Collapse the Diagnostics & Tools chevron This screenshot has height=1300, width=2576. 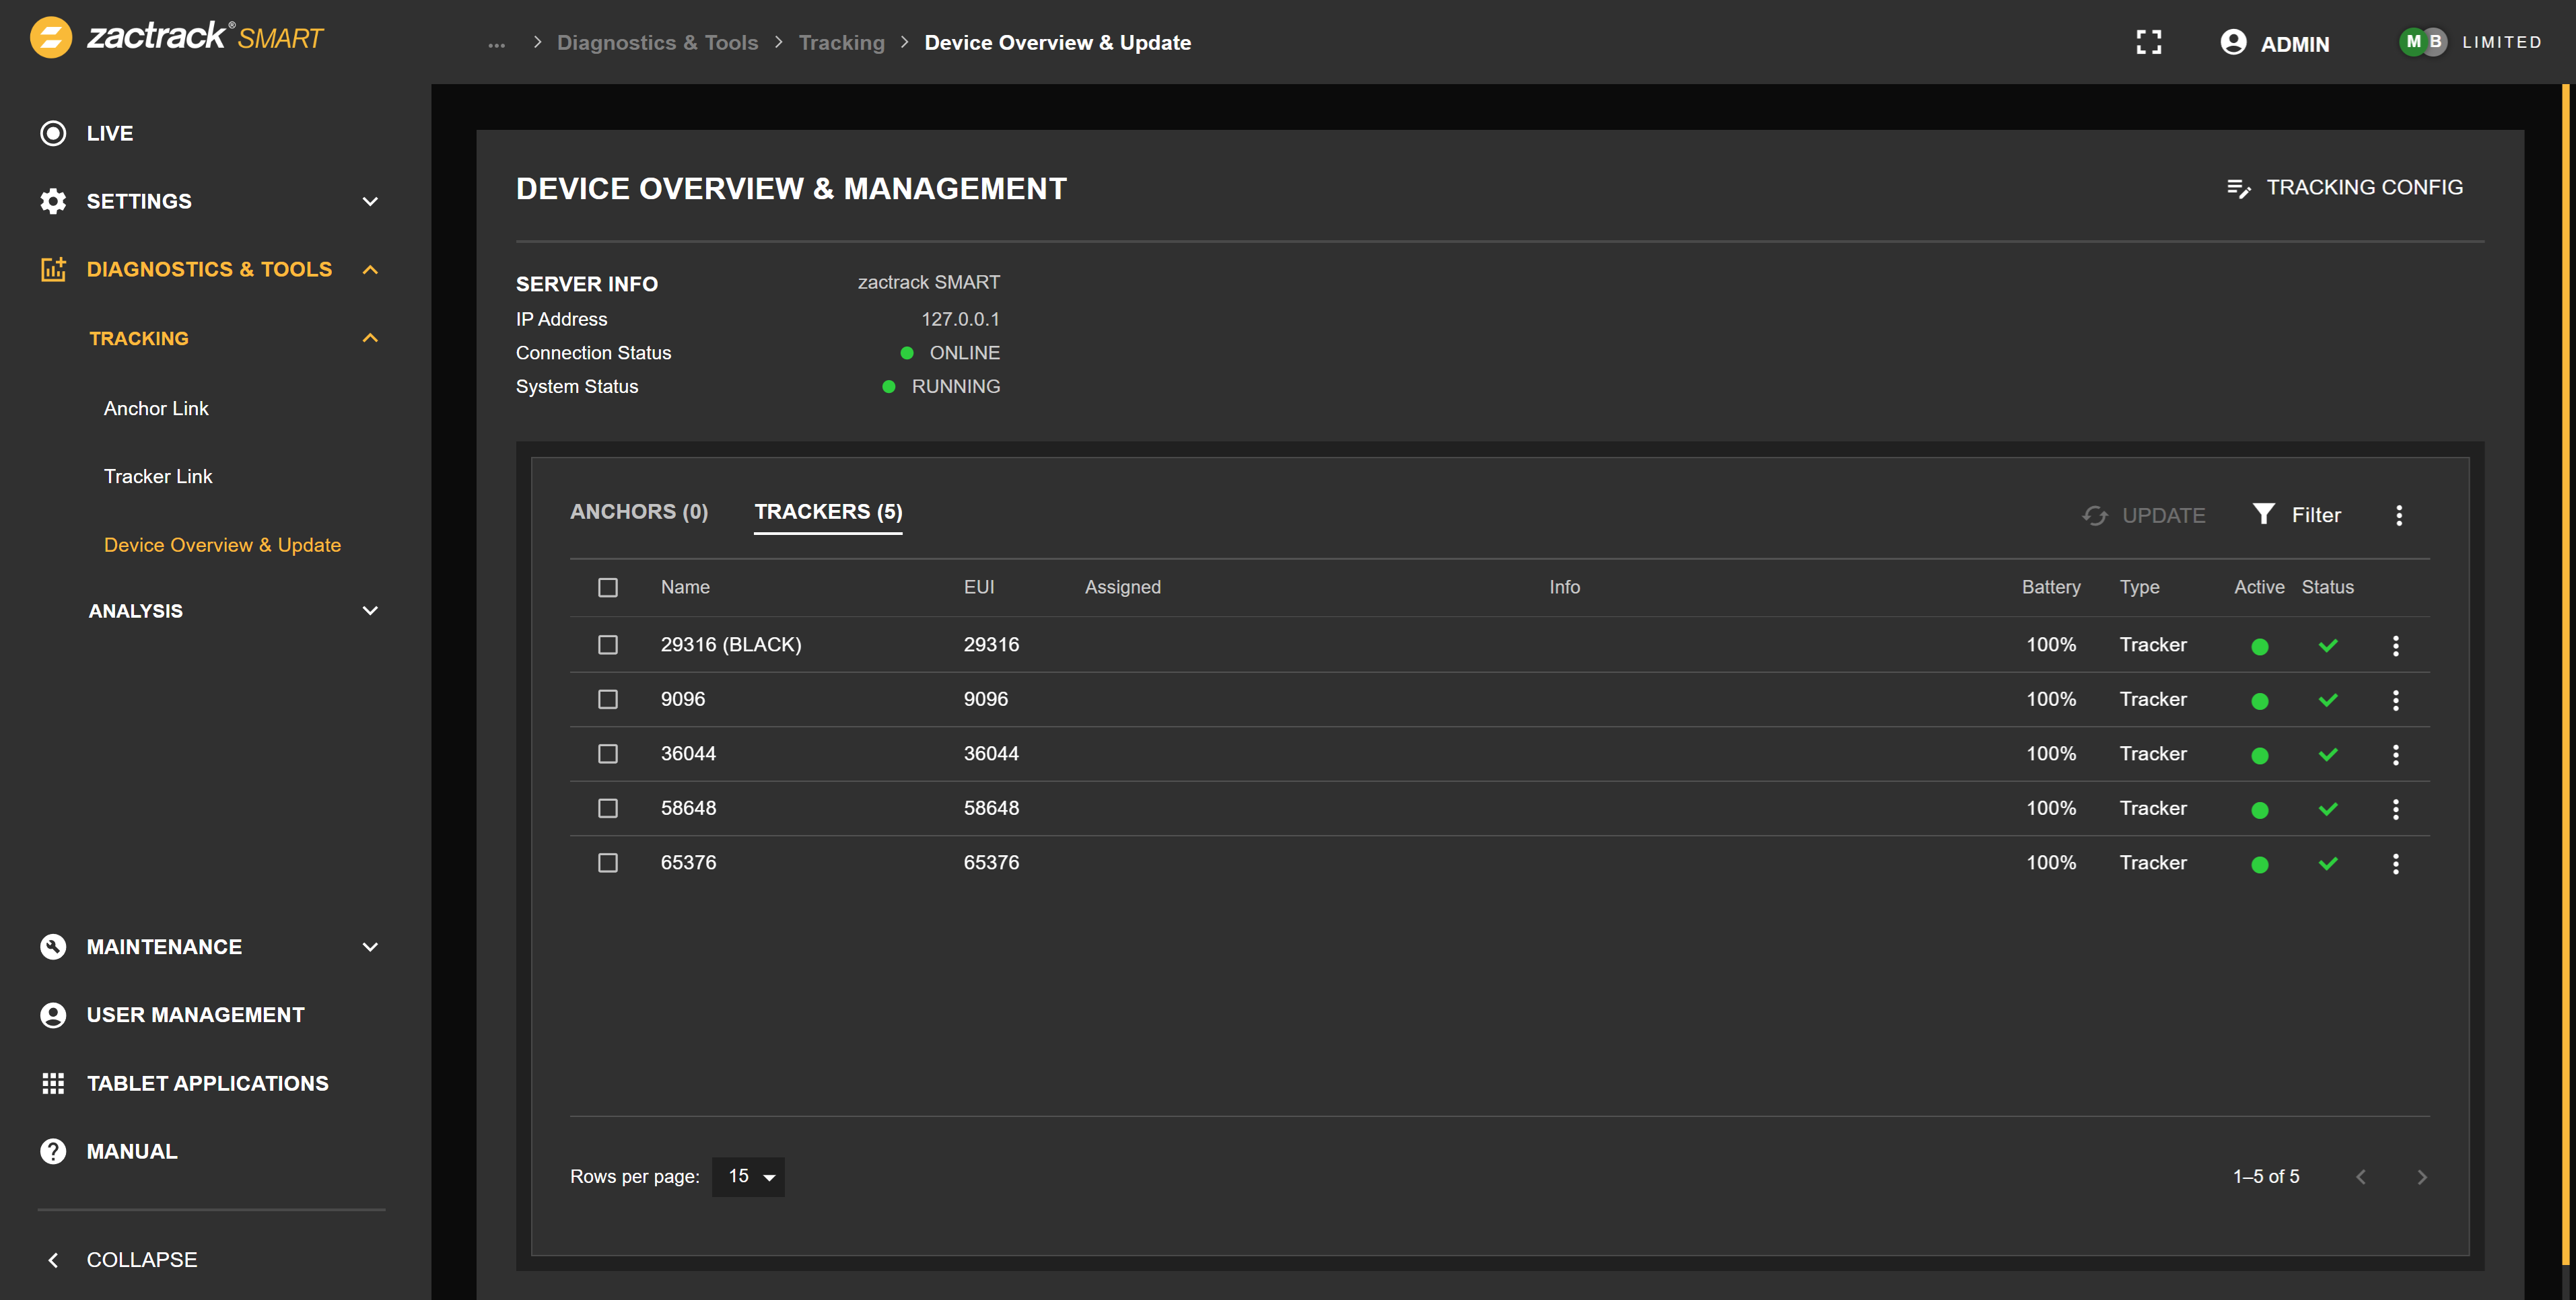[x=370, y=269]
